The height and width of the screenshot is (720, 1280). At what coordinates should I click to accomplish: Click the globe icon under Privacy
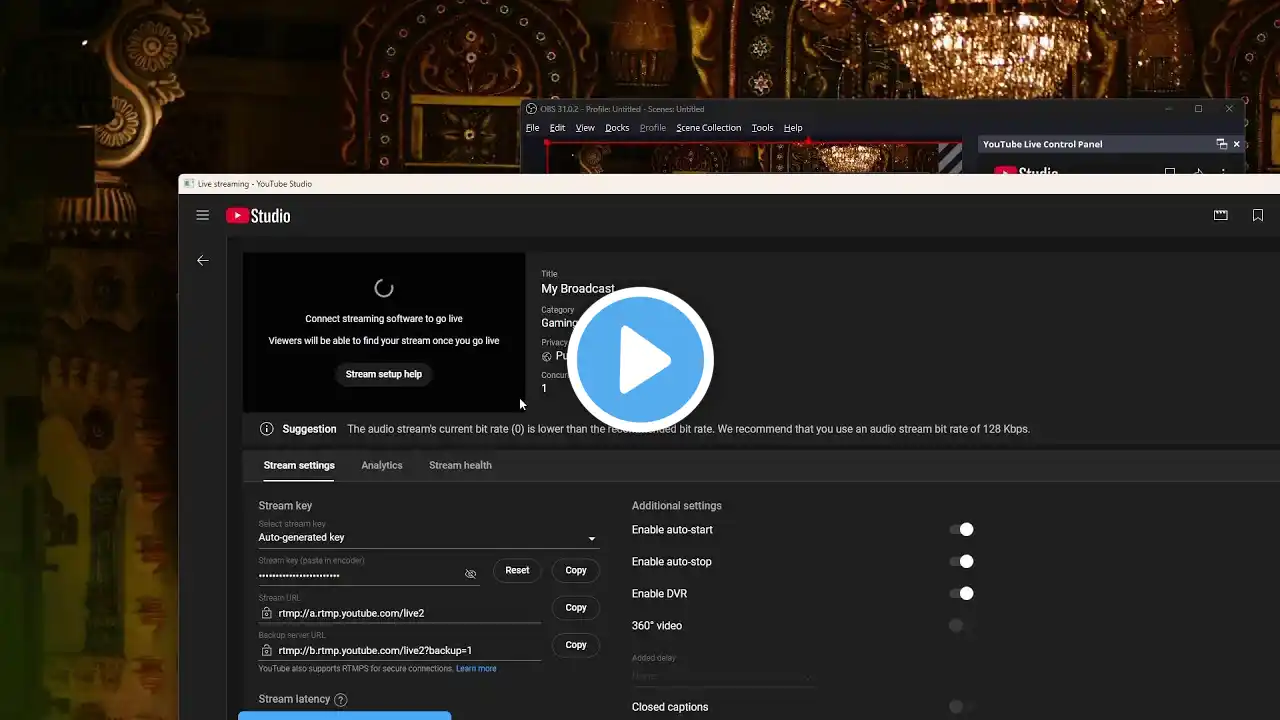tap(547, 356)
